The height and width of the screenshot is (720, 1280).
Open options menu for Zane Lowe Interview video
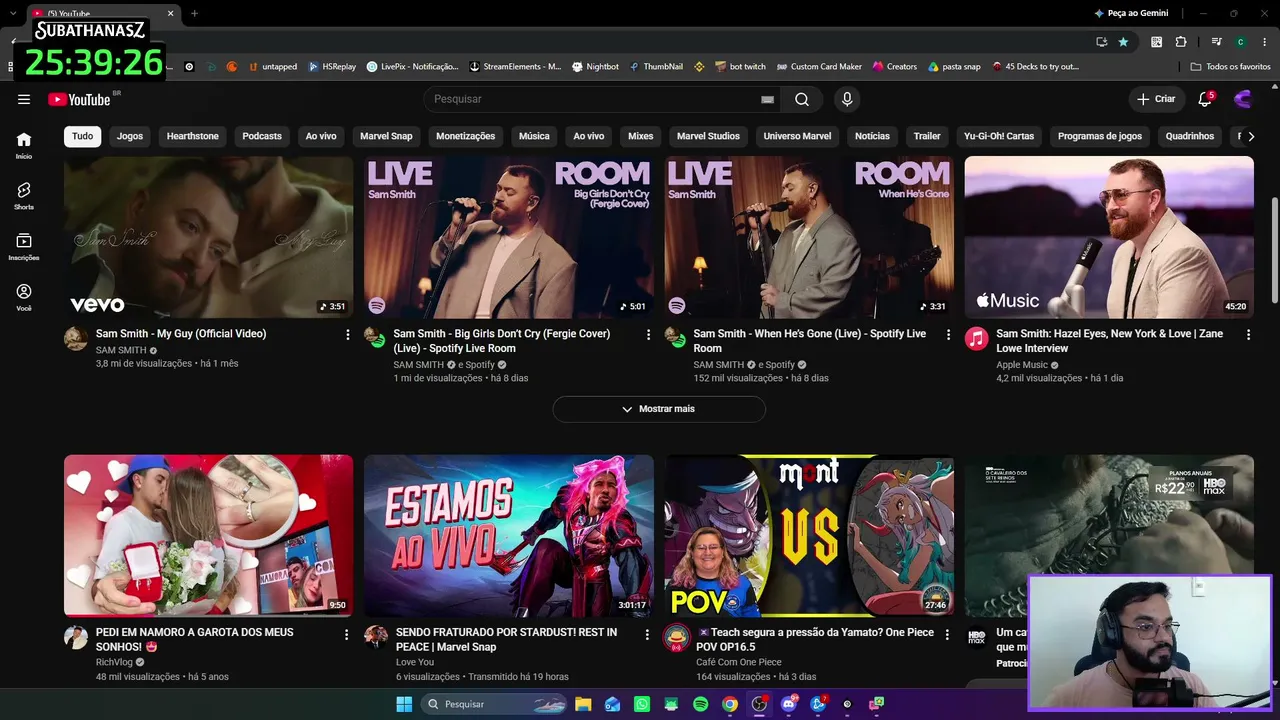coord(1248,334)
